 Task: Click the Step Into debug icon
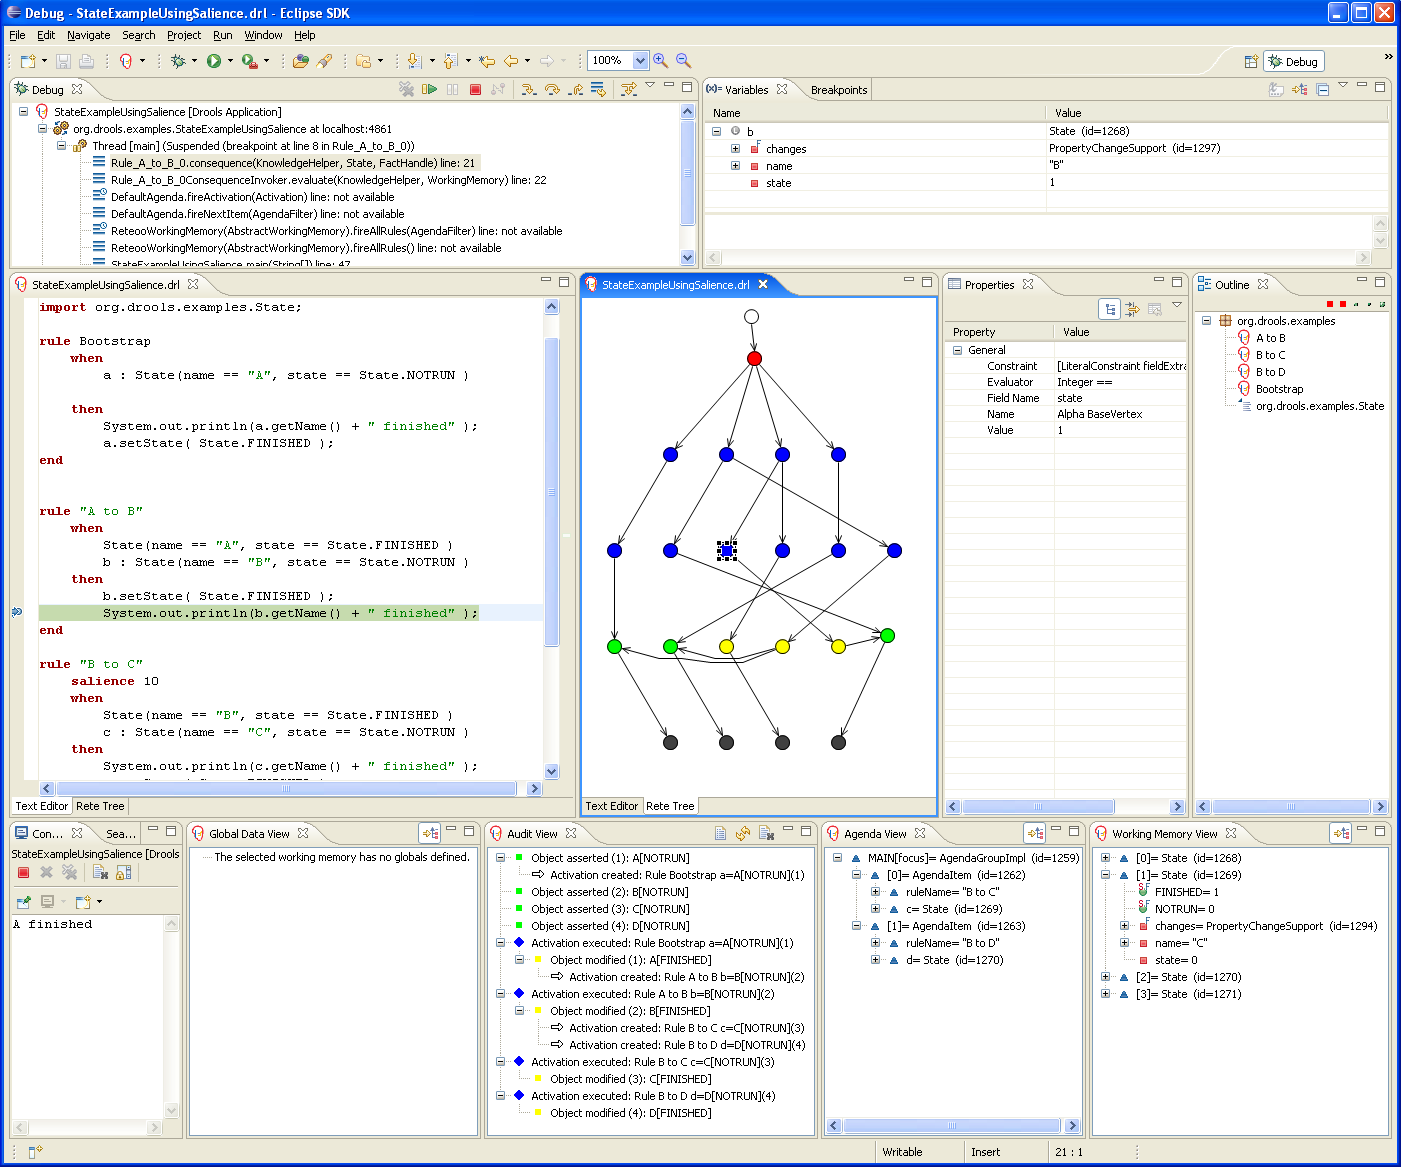tap(529, 89)
